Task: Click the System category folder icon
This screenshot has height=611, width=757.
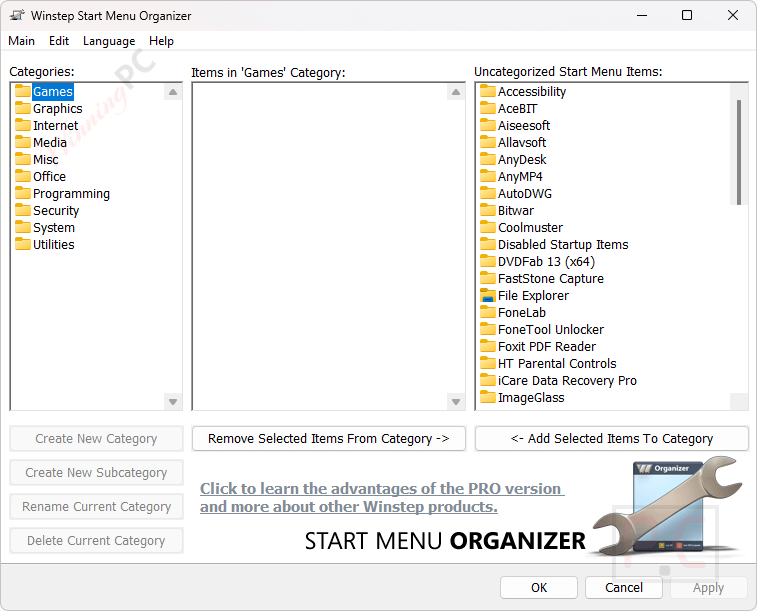Action: pyautogui.click(x=23, y=227)
